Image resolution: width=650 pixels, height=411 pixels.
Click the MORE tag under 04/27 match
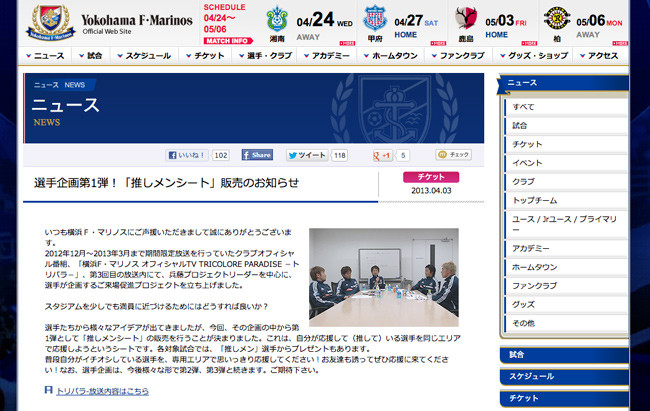pyautogui.click(x=438, y=43)
